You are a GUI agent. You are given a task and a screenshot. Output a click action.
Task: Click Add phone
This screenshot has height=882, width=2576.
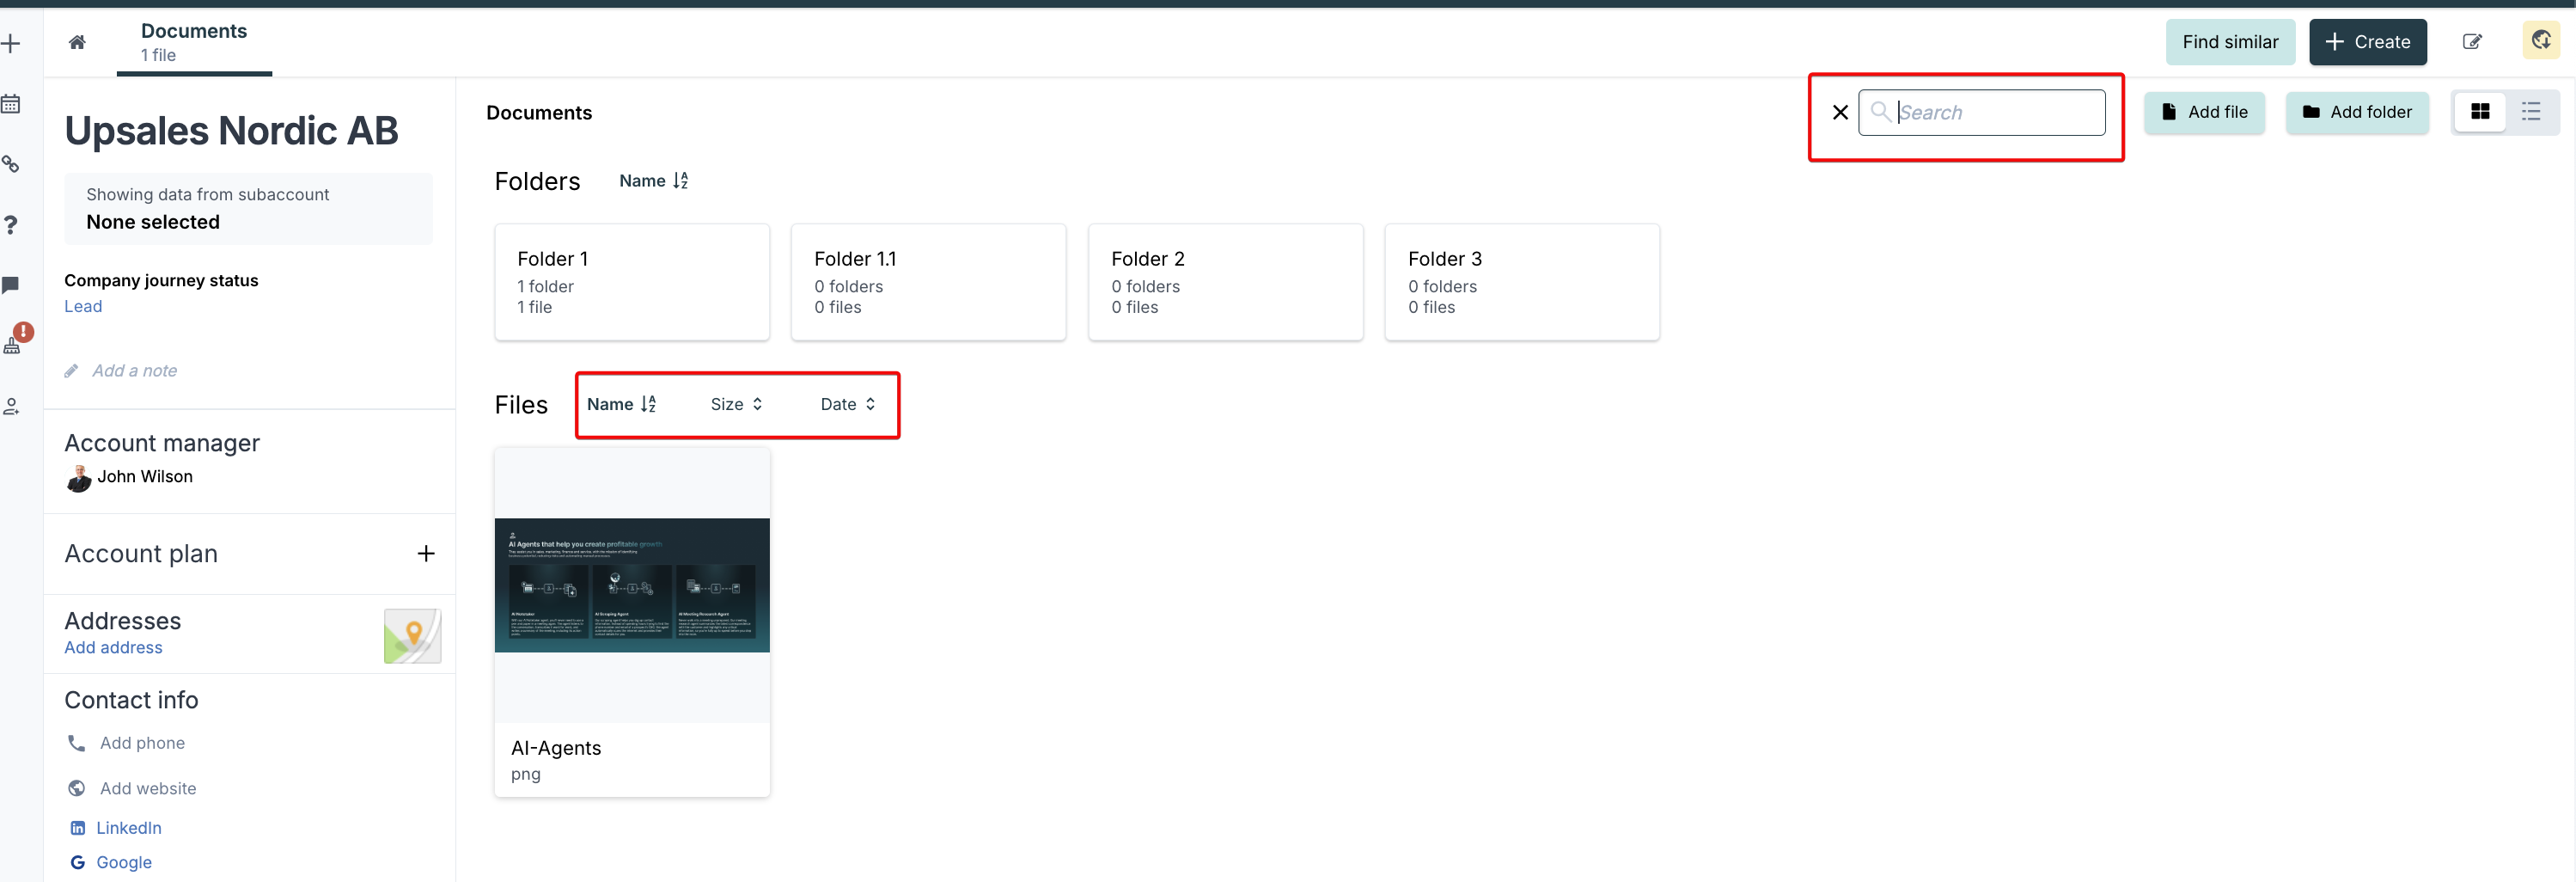click(142, 743)
